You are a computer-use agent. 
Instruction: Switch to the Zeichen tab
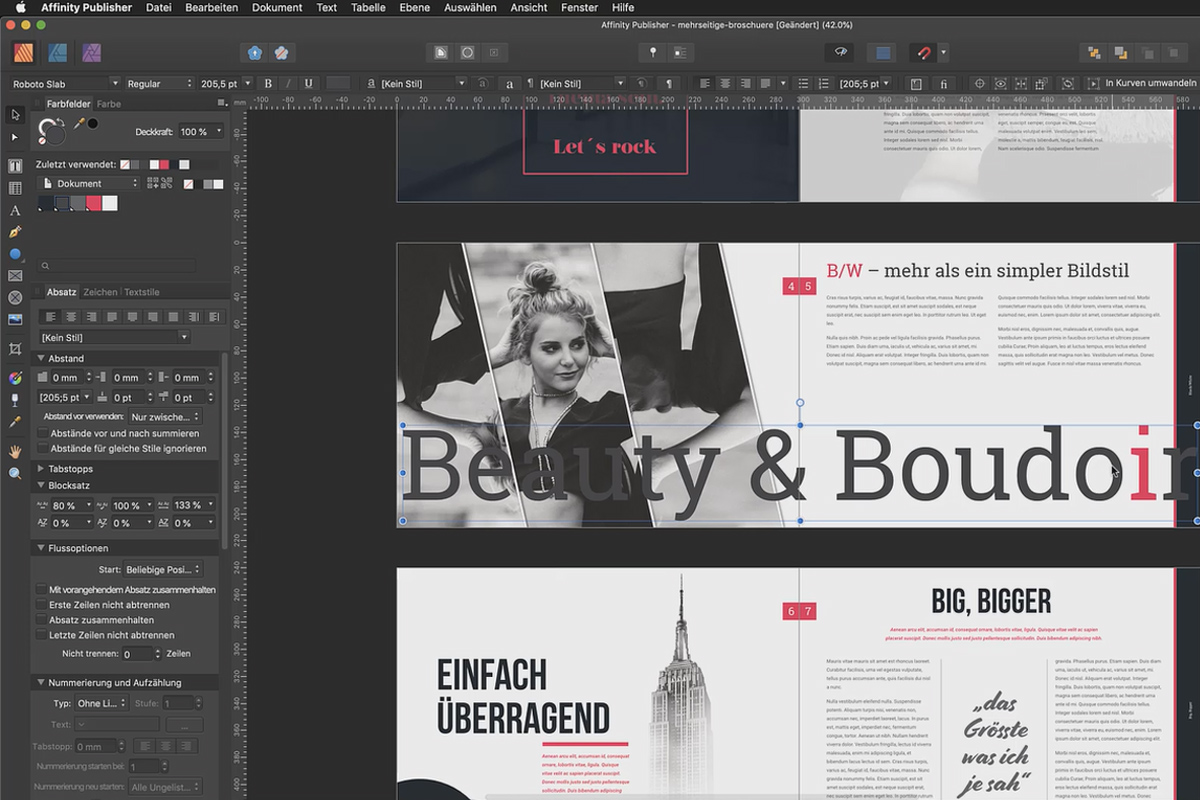[x=100, y=291]
